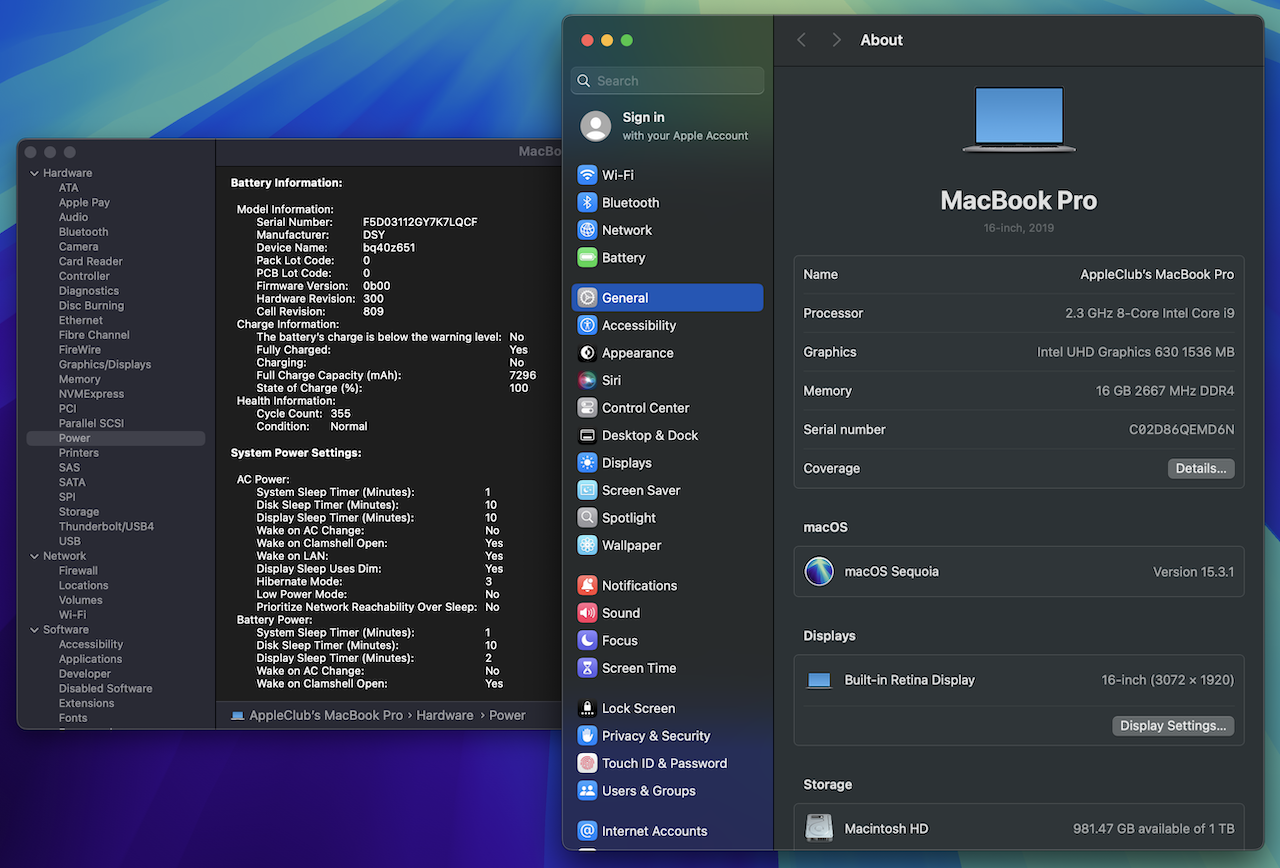This screenshot has width=1280, height=868.
Task: Go back with the left chevron
Action: [x=801, y=40]
